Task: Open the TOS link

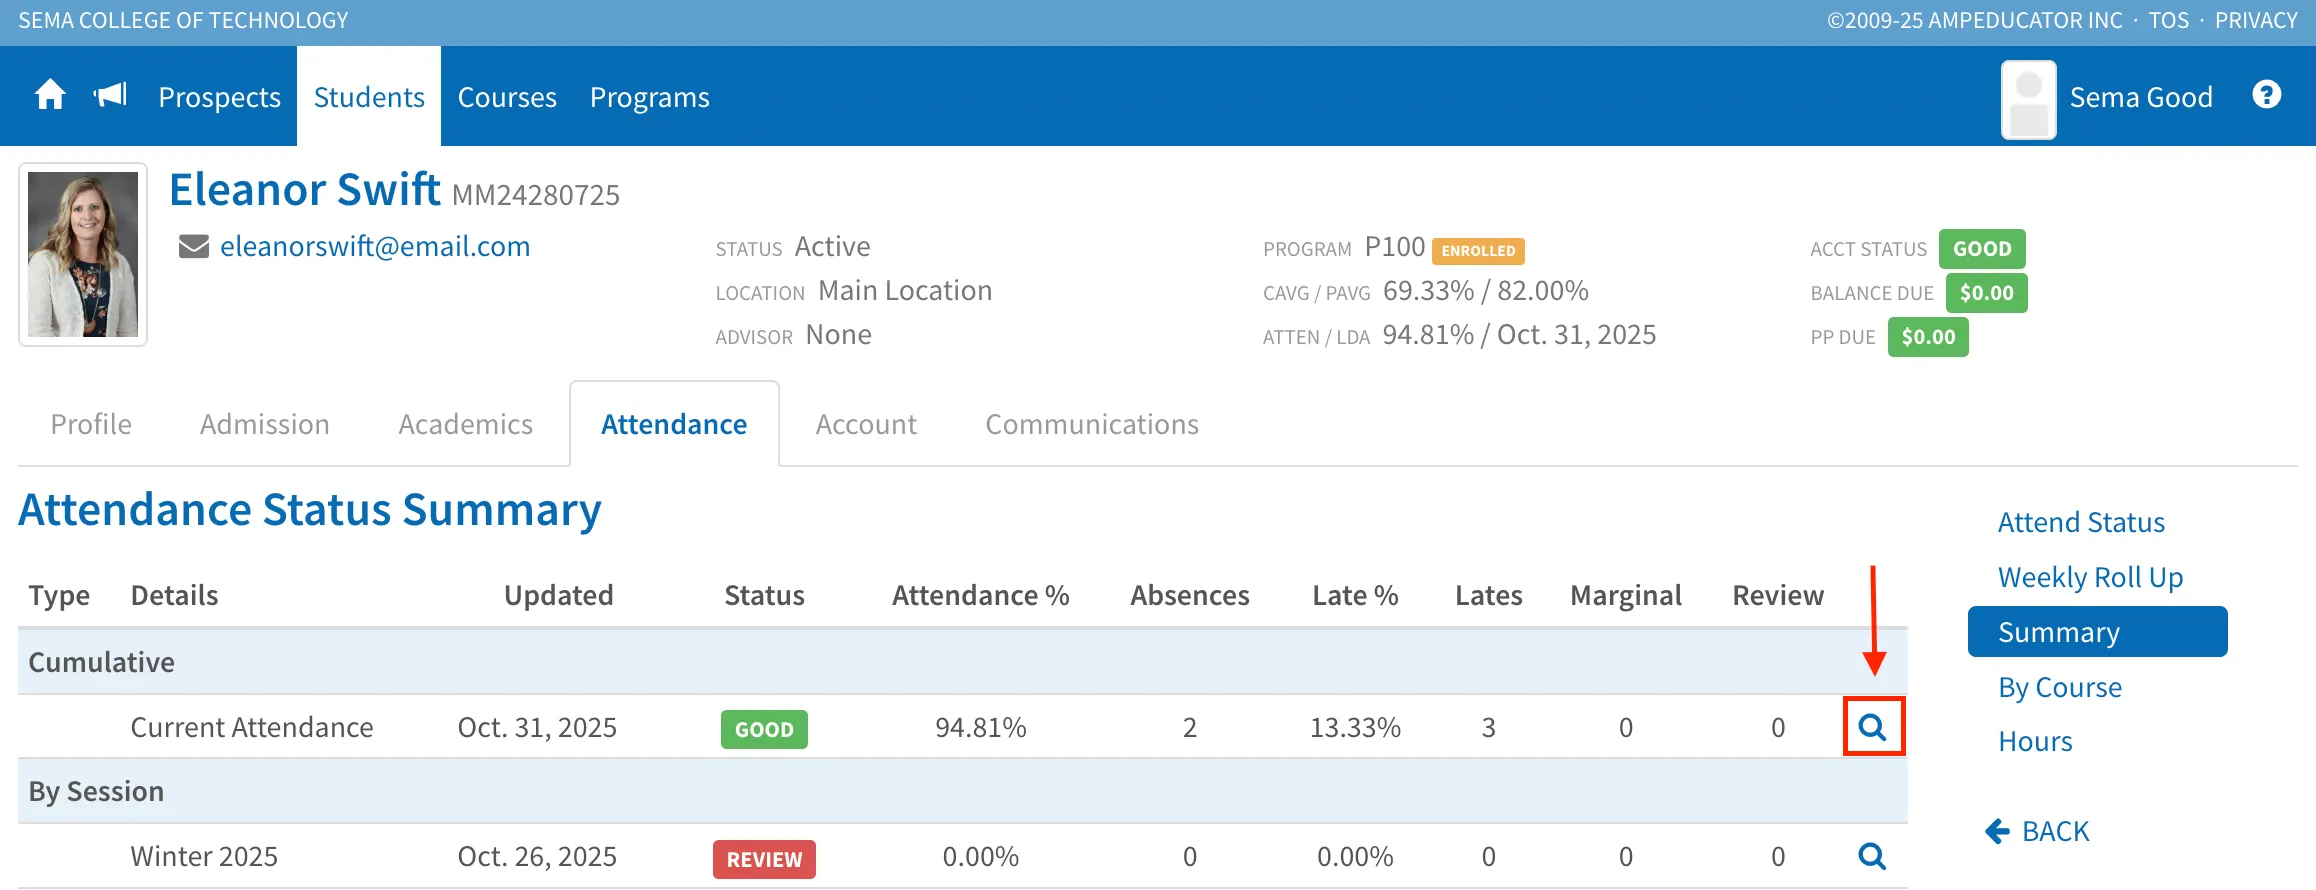Action: 2169,20
